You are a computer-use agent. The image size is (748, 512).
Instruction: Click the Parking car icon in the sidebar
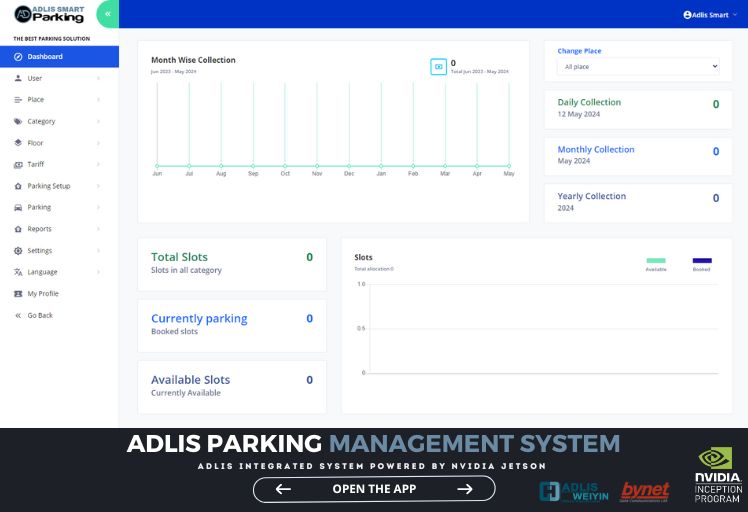pos(18,208)
